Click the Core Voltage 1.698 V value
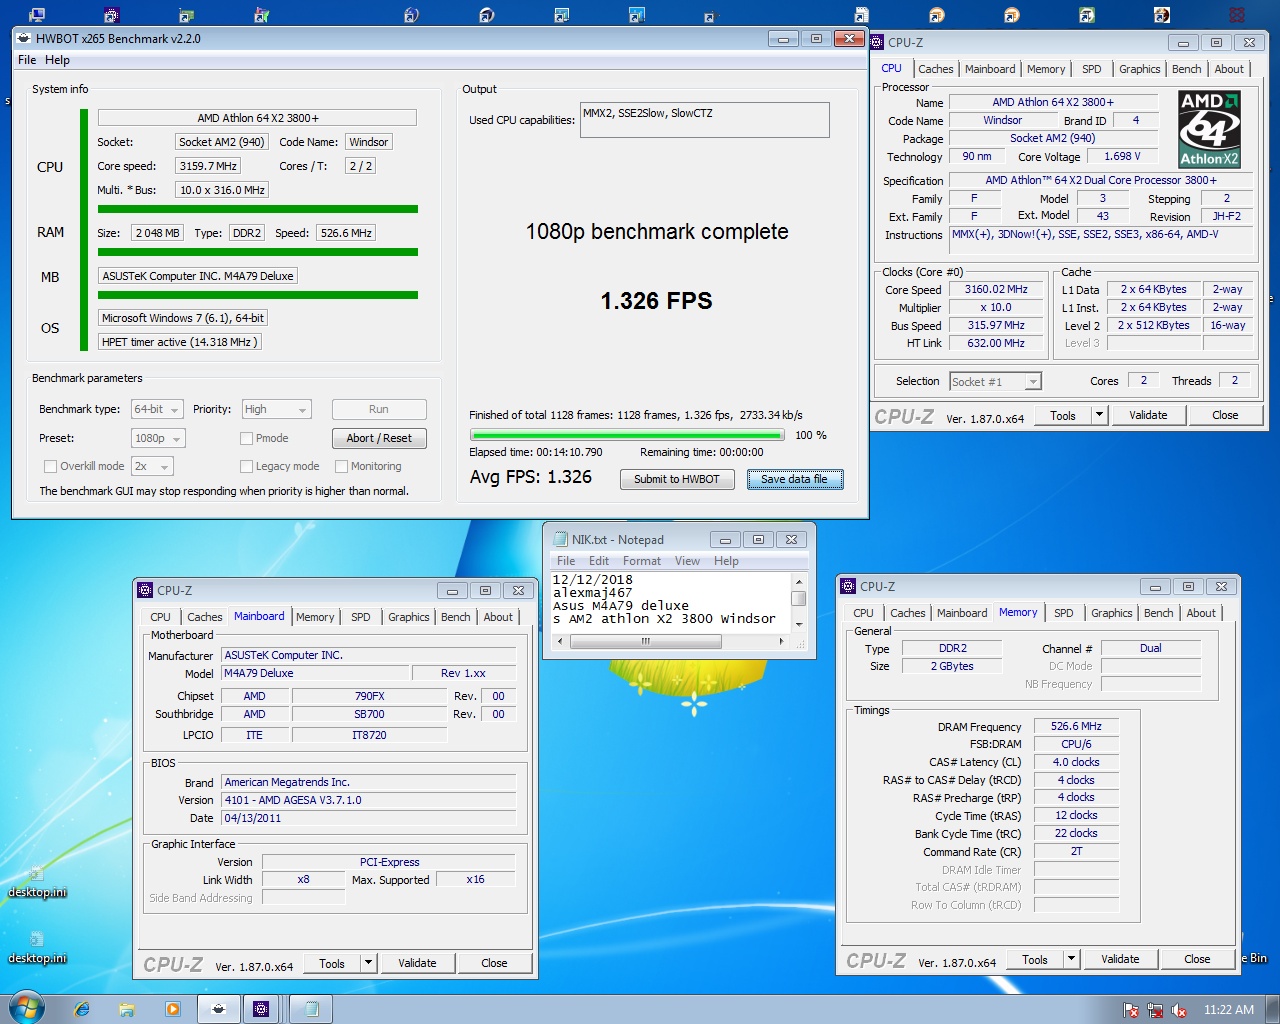This screenshot has height=1024, width=1280. click(x=1122, y=156)
